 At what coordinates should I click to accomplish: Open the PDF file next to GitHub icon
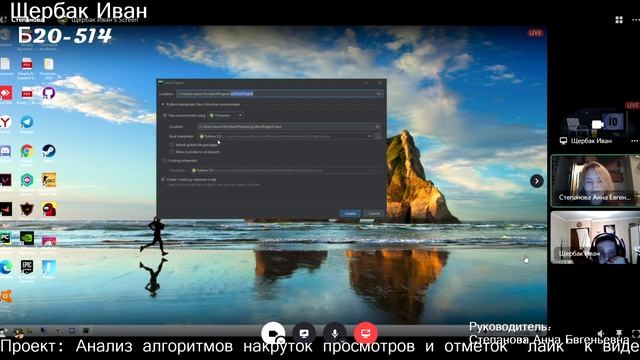(27, 93)
